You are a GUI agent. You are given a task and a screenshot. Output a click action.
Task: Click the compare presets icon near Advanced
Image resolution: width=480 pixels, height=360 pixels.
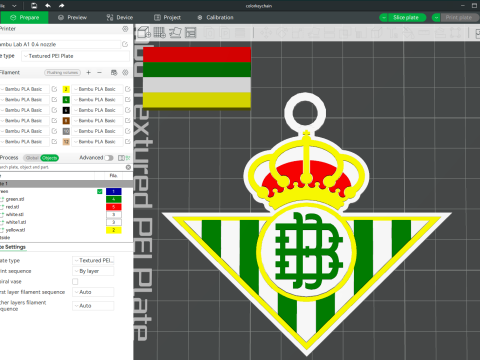[x=121, y=158]
